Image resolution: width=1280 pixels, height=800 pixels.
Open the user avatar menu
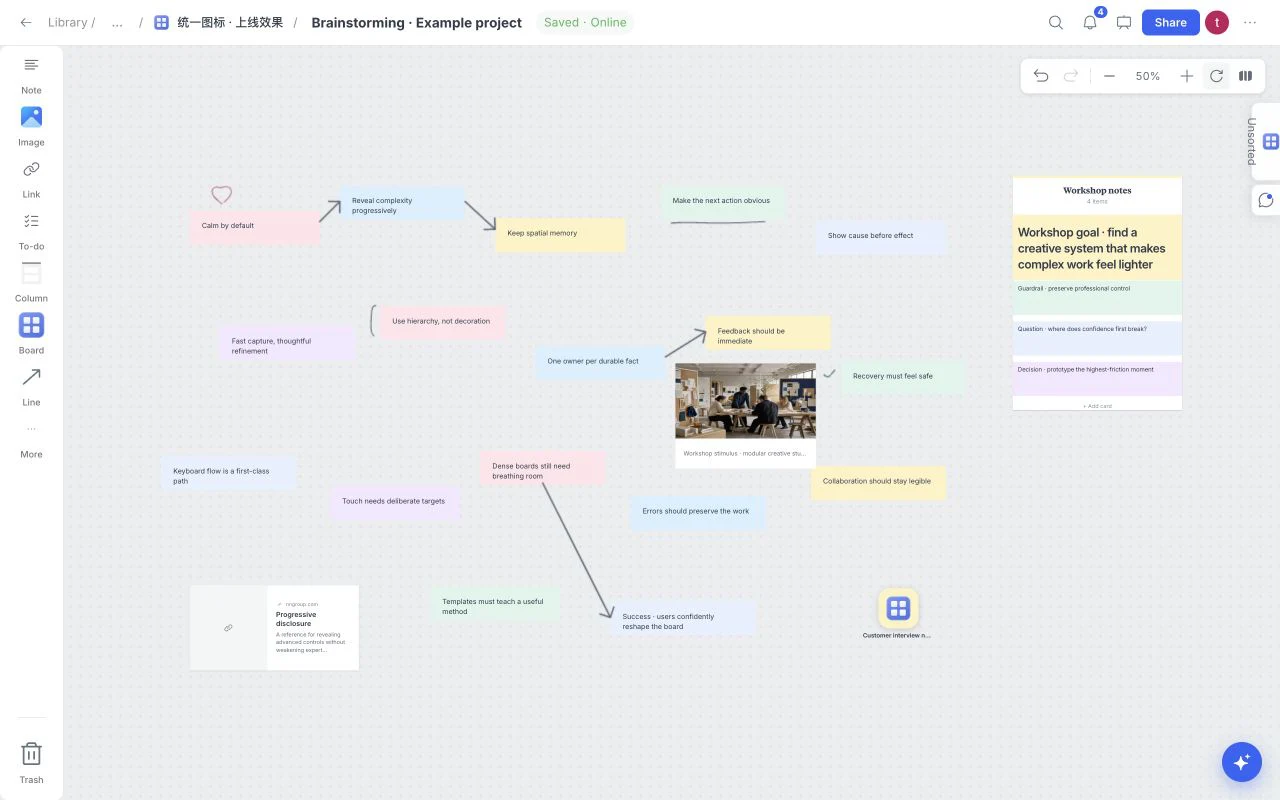pyautogui.click(x=1216, y=22)
